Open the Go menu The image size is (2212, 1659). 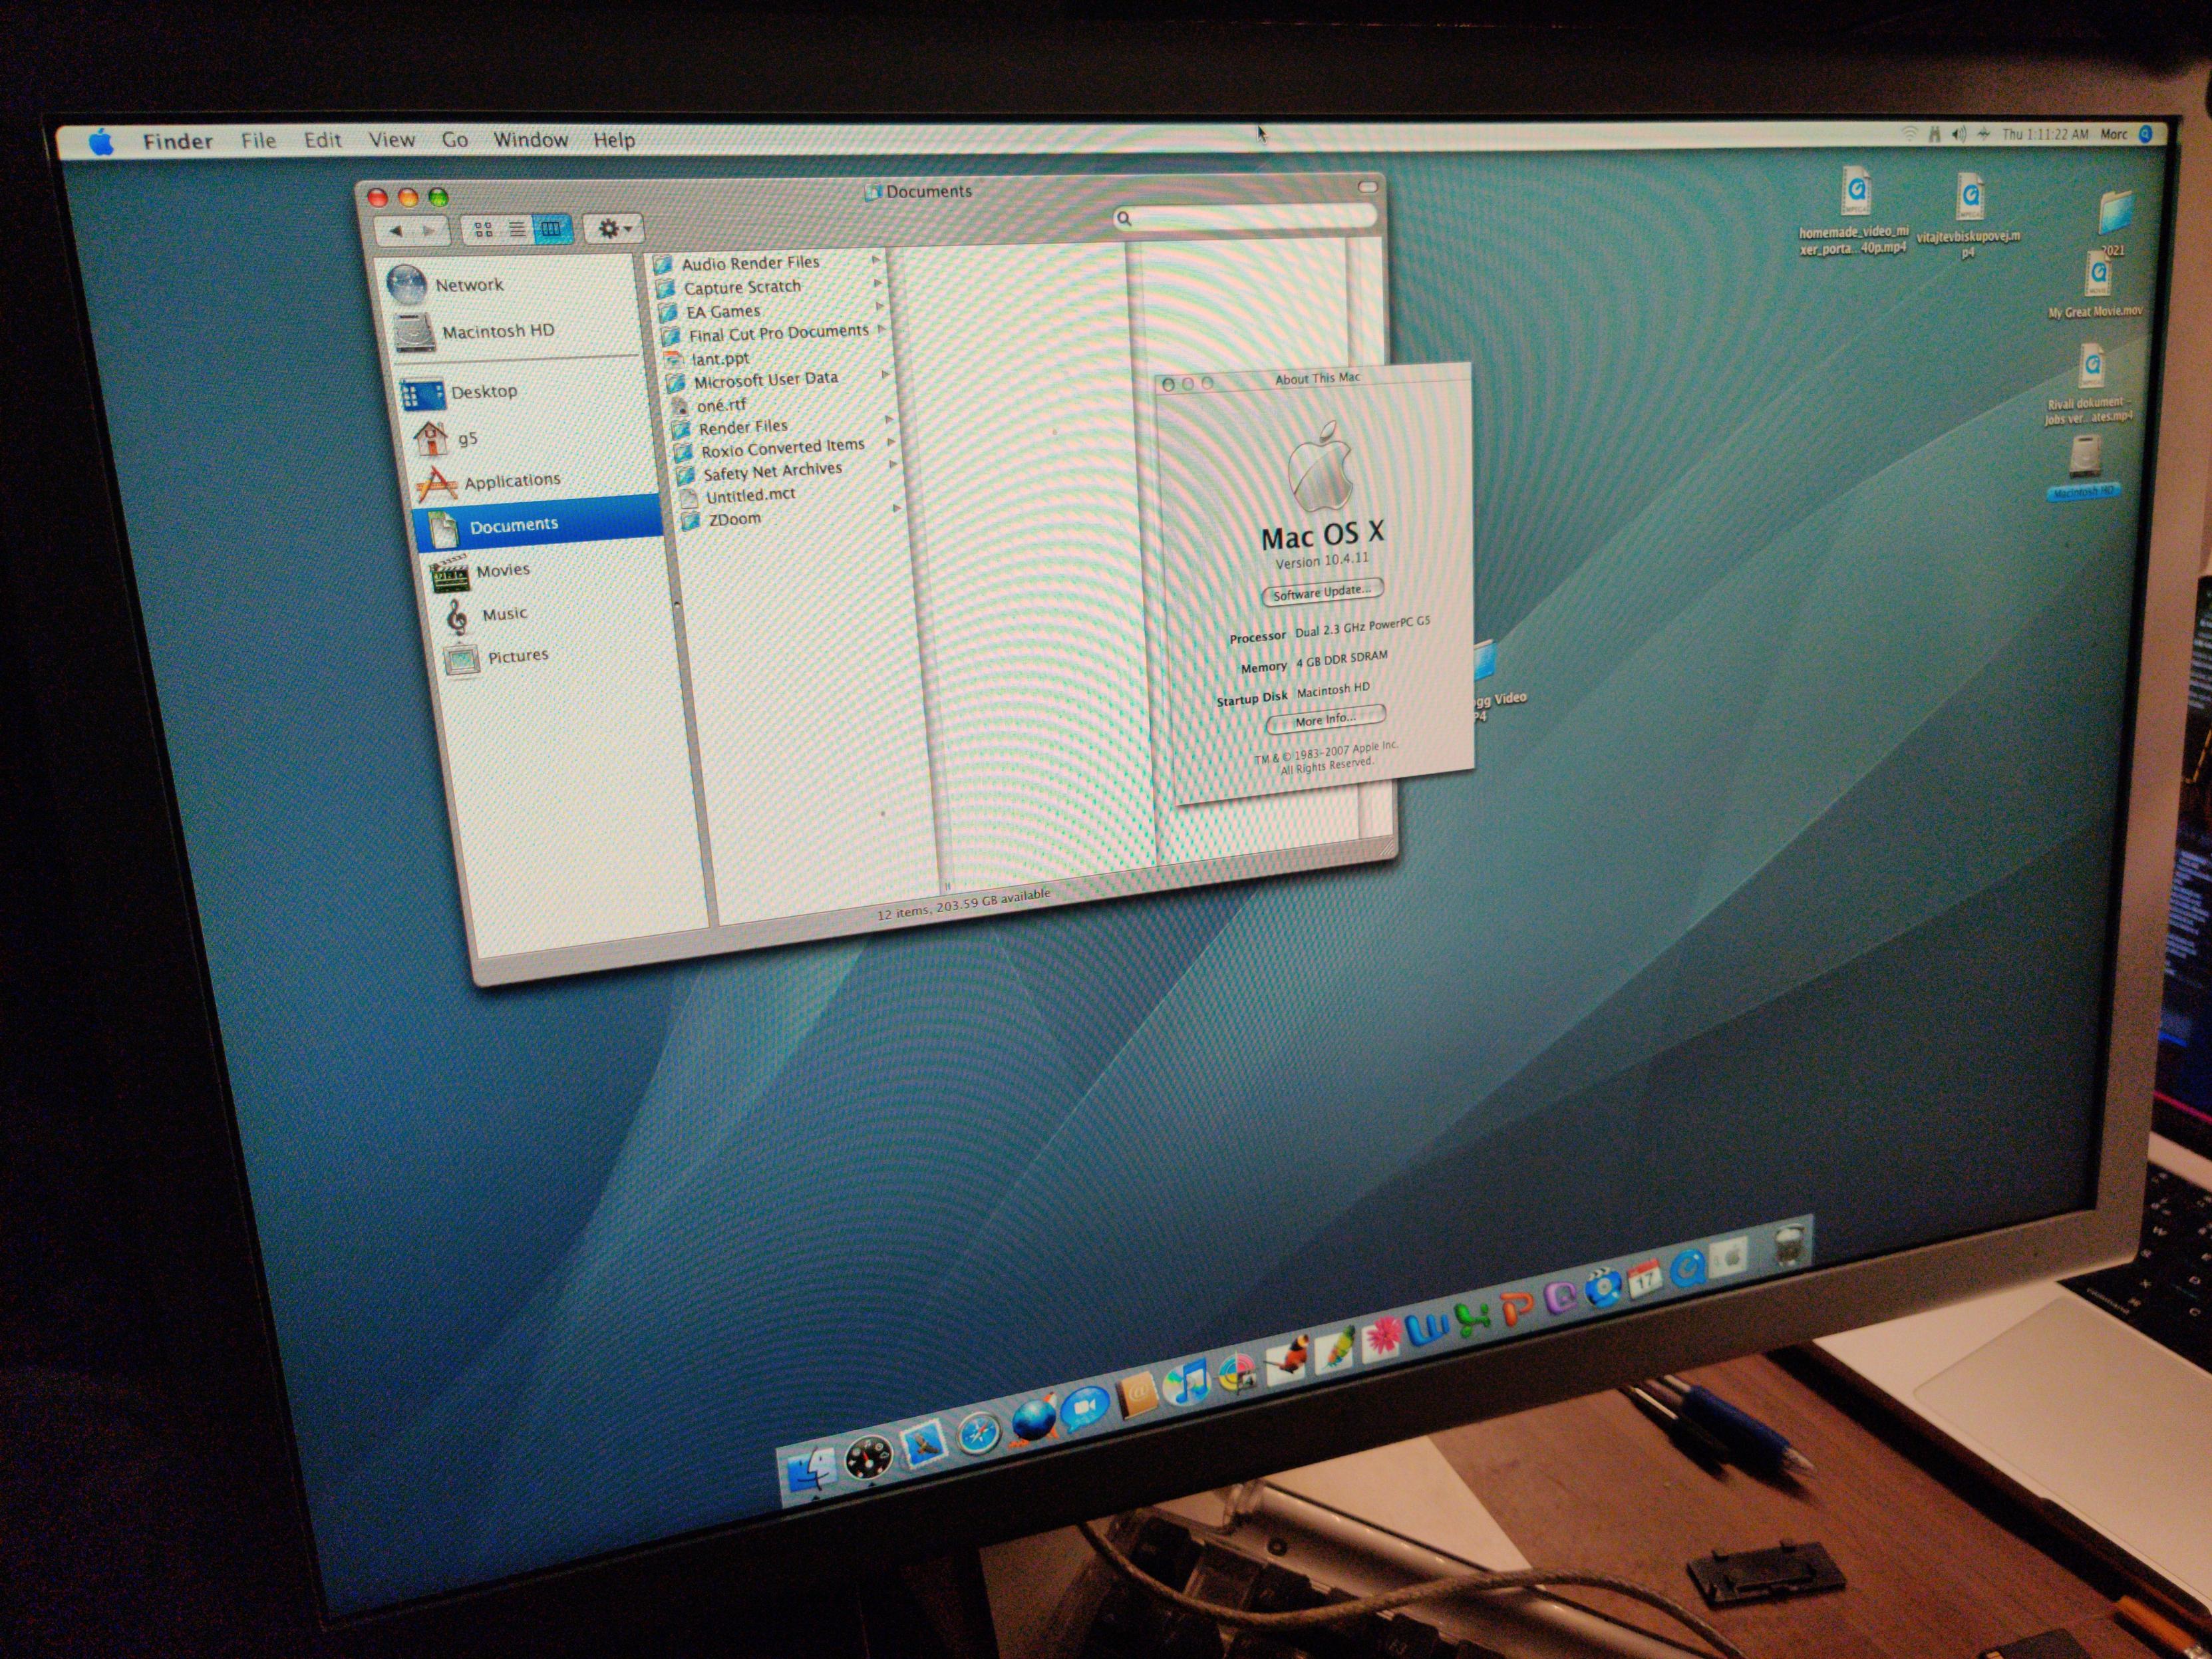tap(455, 140)
